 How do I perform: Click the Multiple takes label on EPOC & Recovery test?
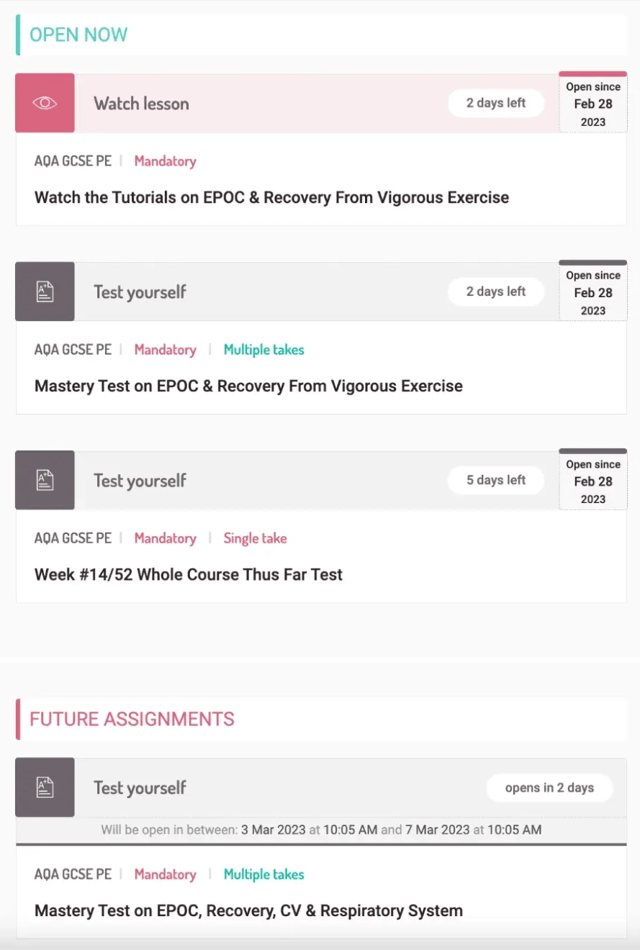tap(263, 350)
